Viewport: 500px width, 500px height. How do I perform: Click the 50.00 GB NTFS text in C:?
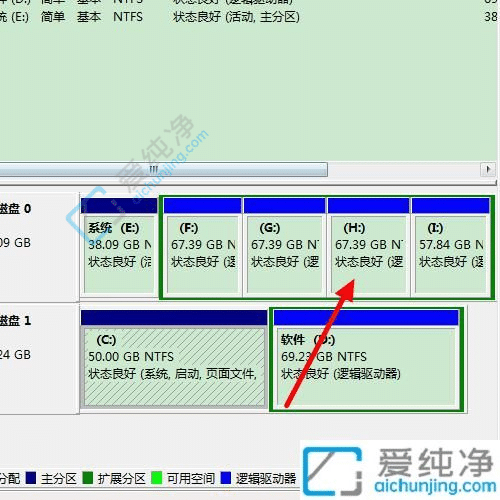click(x=131, y=357)
